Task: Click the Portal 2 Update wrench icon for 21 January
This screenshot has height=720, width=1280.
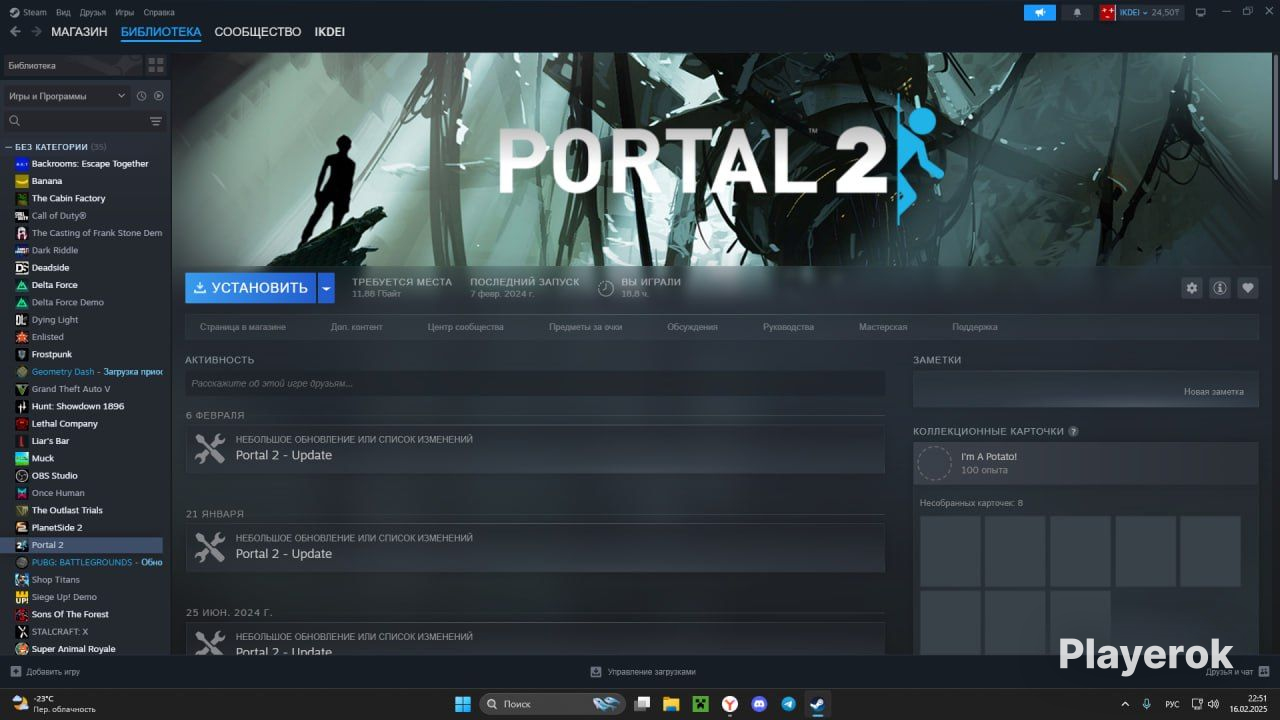Action: tap(210, 547)
